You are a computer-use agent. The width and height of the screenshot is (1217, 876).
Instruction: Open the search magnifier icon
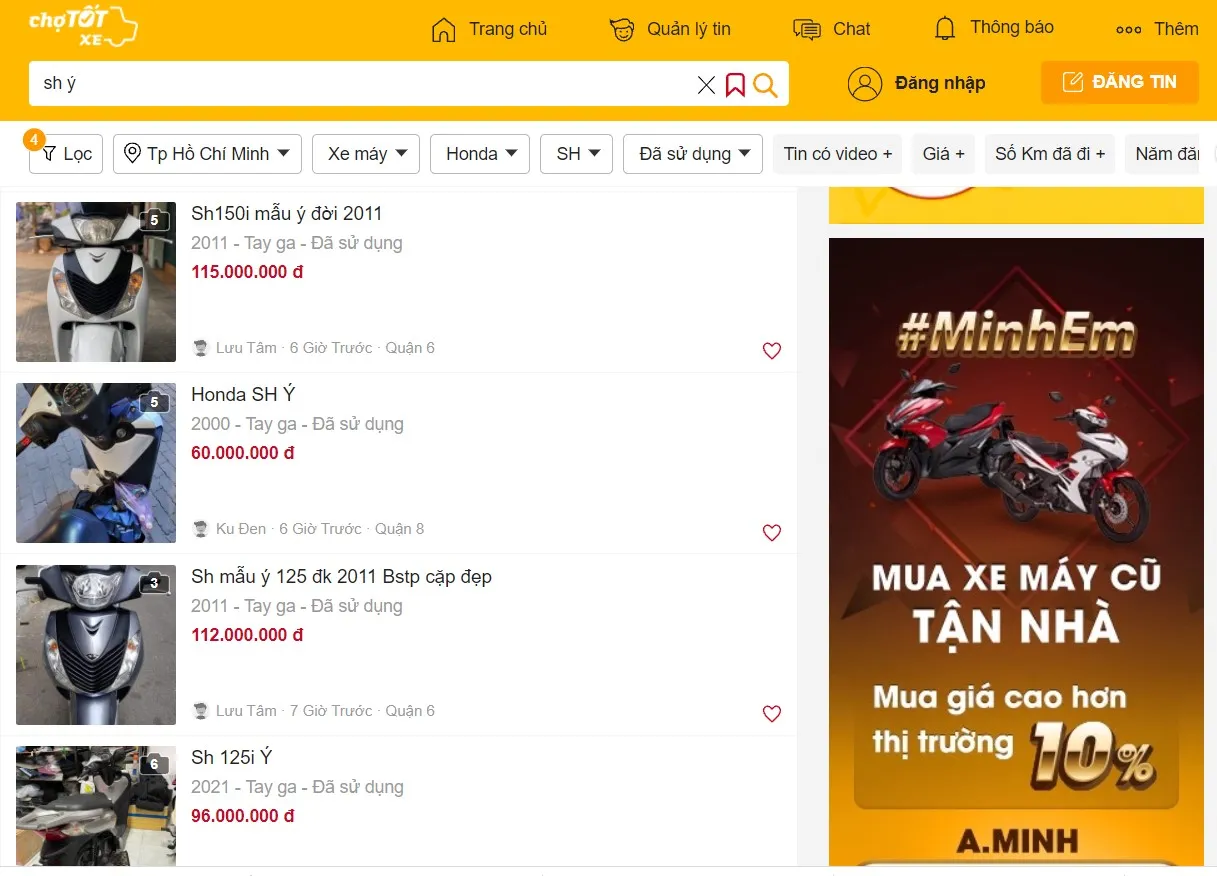point(765,84)
